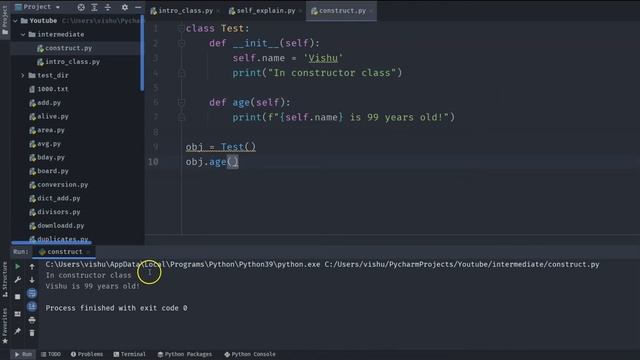The width and height of the screenshot is (640, 360).
Task: Open the Favorites sidebar tool button
Action: click(5, 326)
